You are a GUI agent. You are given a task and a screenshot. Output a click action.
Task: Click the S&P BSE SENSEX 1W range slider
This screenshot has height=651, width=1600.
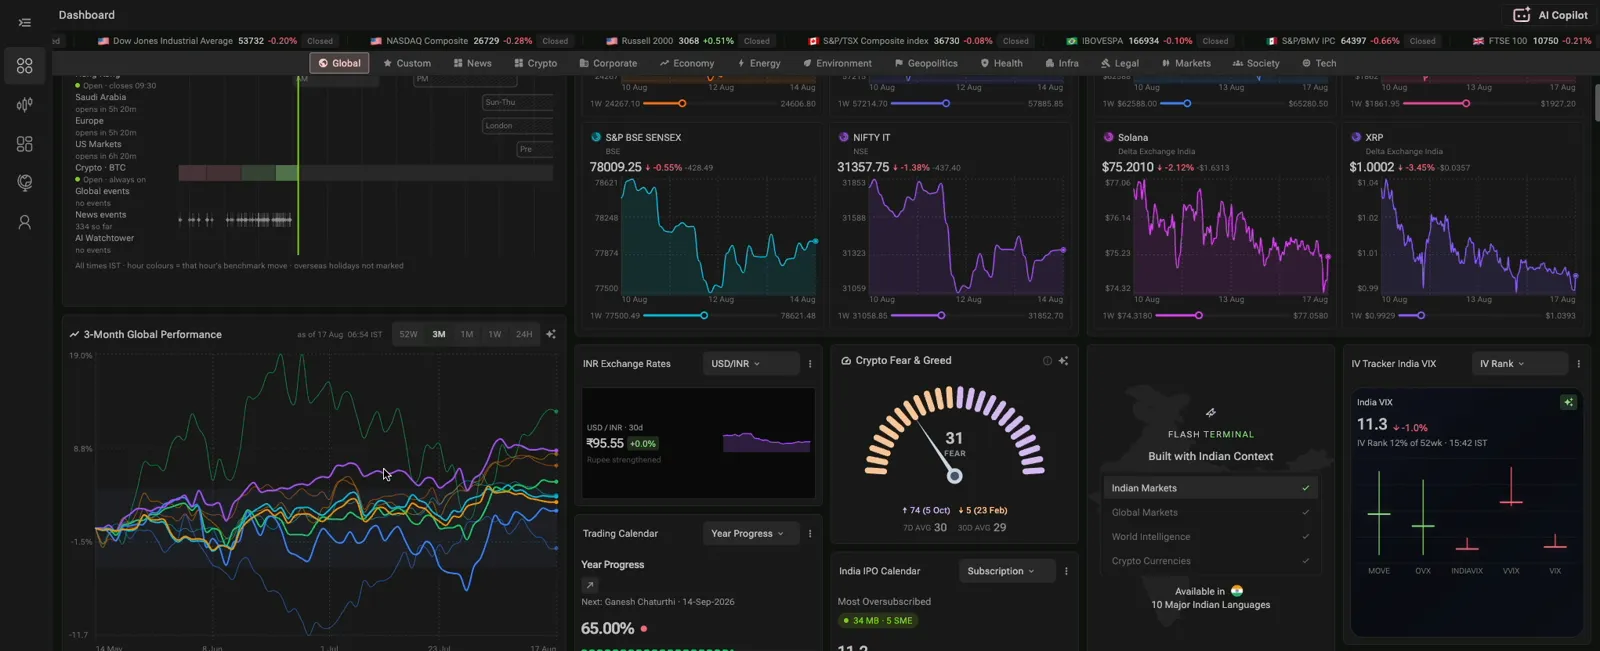703,316
